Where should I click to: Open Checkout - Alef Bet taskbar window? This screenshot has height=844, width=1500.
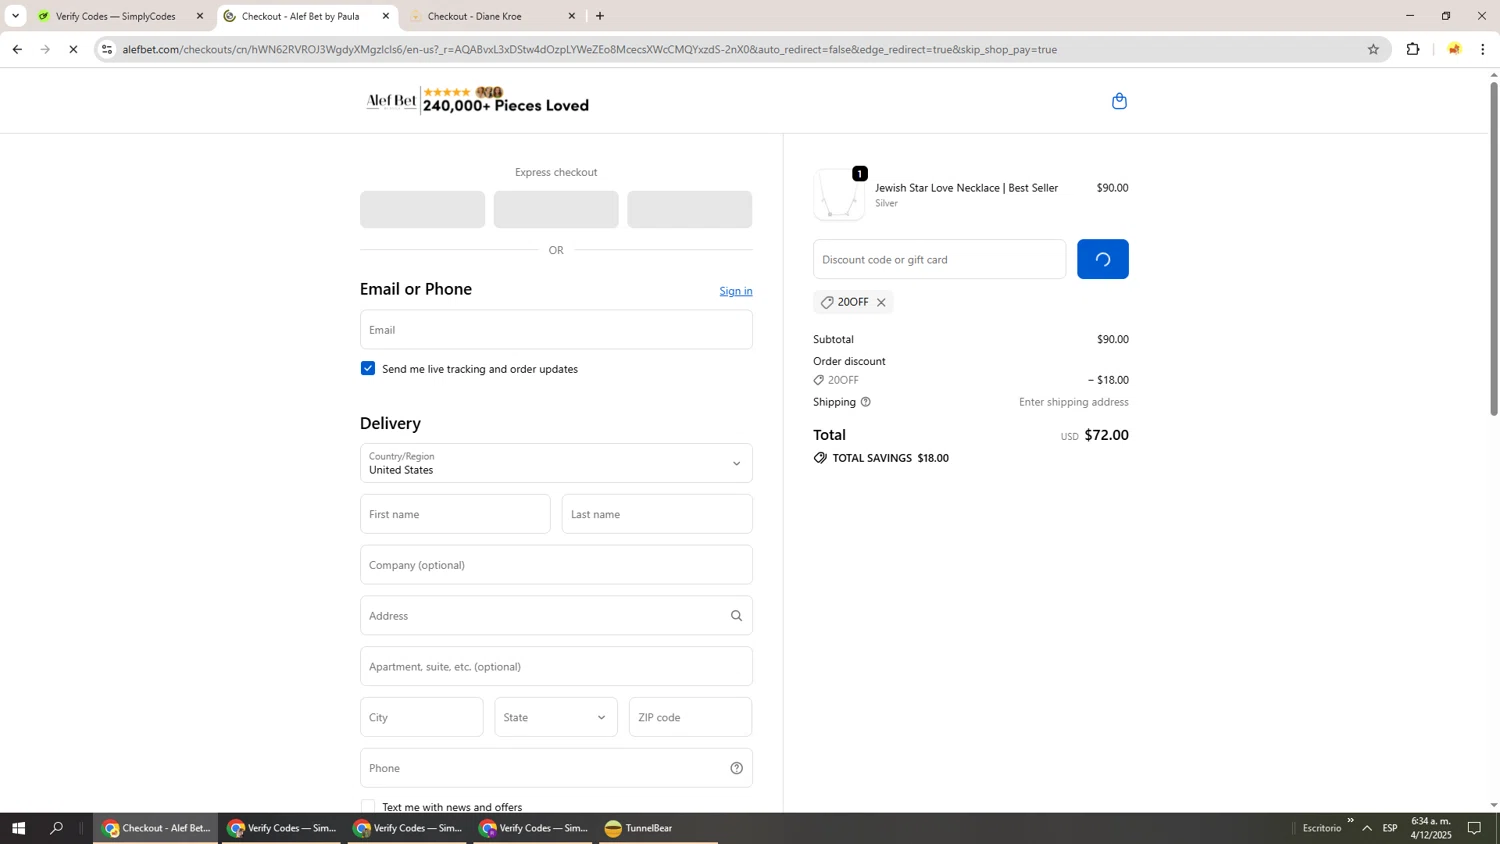[156, 828]
